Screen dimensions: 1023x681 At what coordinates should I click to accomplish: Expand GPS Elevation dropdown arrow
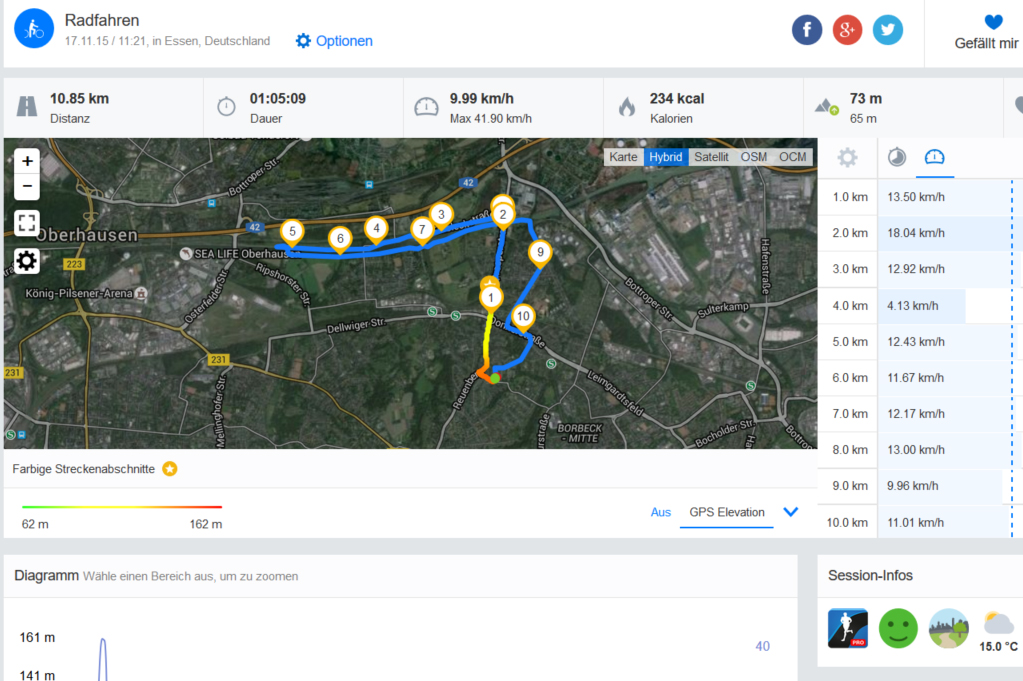790,512
